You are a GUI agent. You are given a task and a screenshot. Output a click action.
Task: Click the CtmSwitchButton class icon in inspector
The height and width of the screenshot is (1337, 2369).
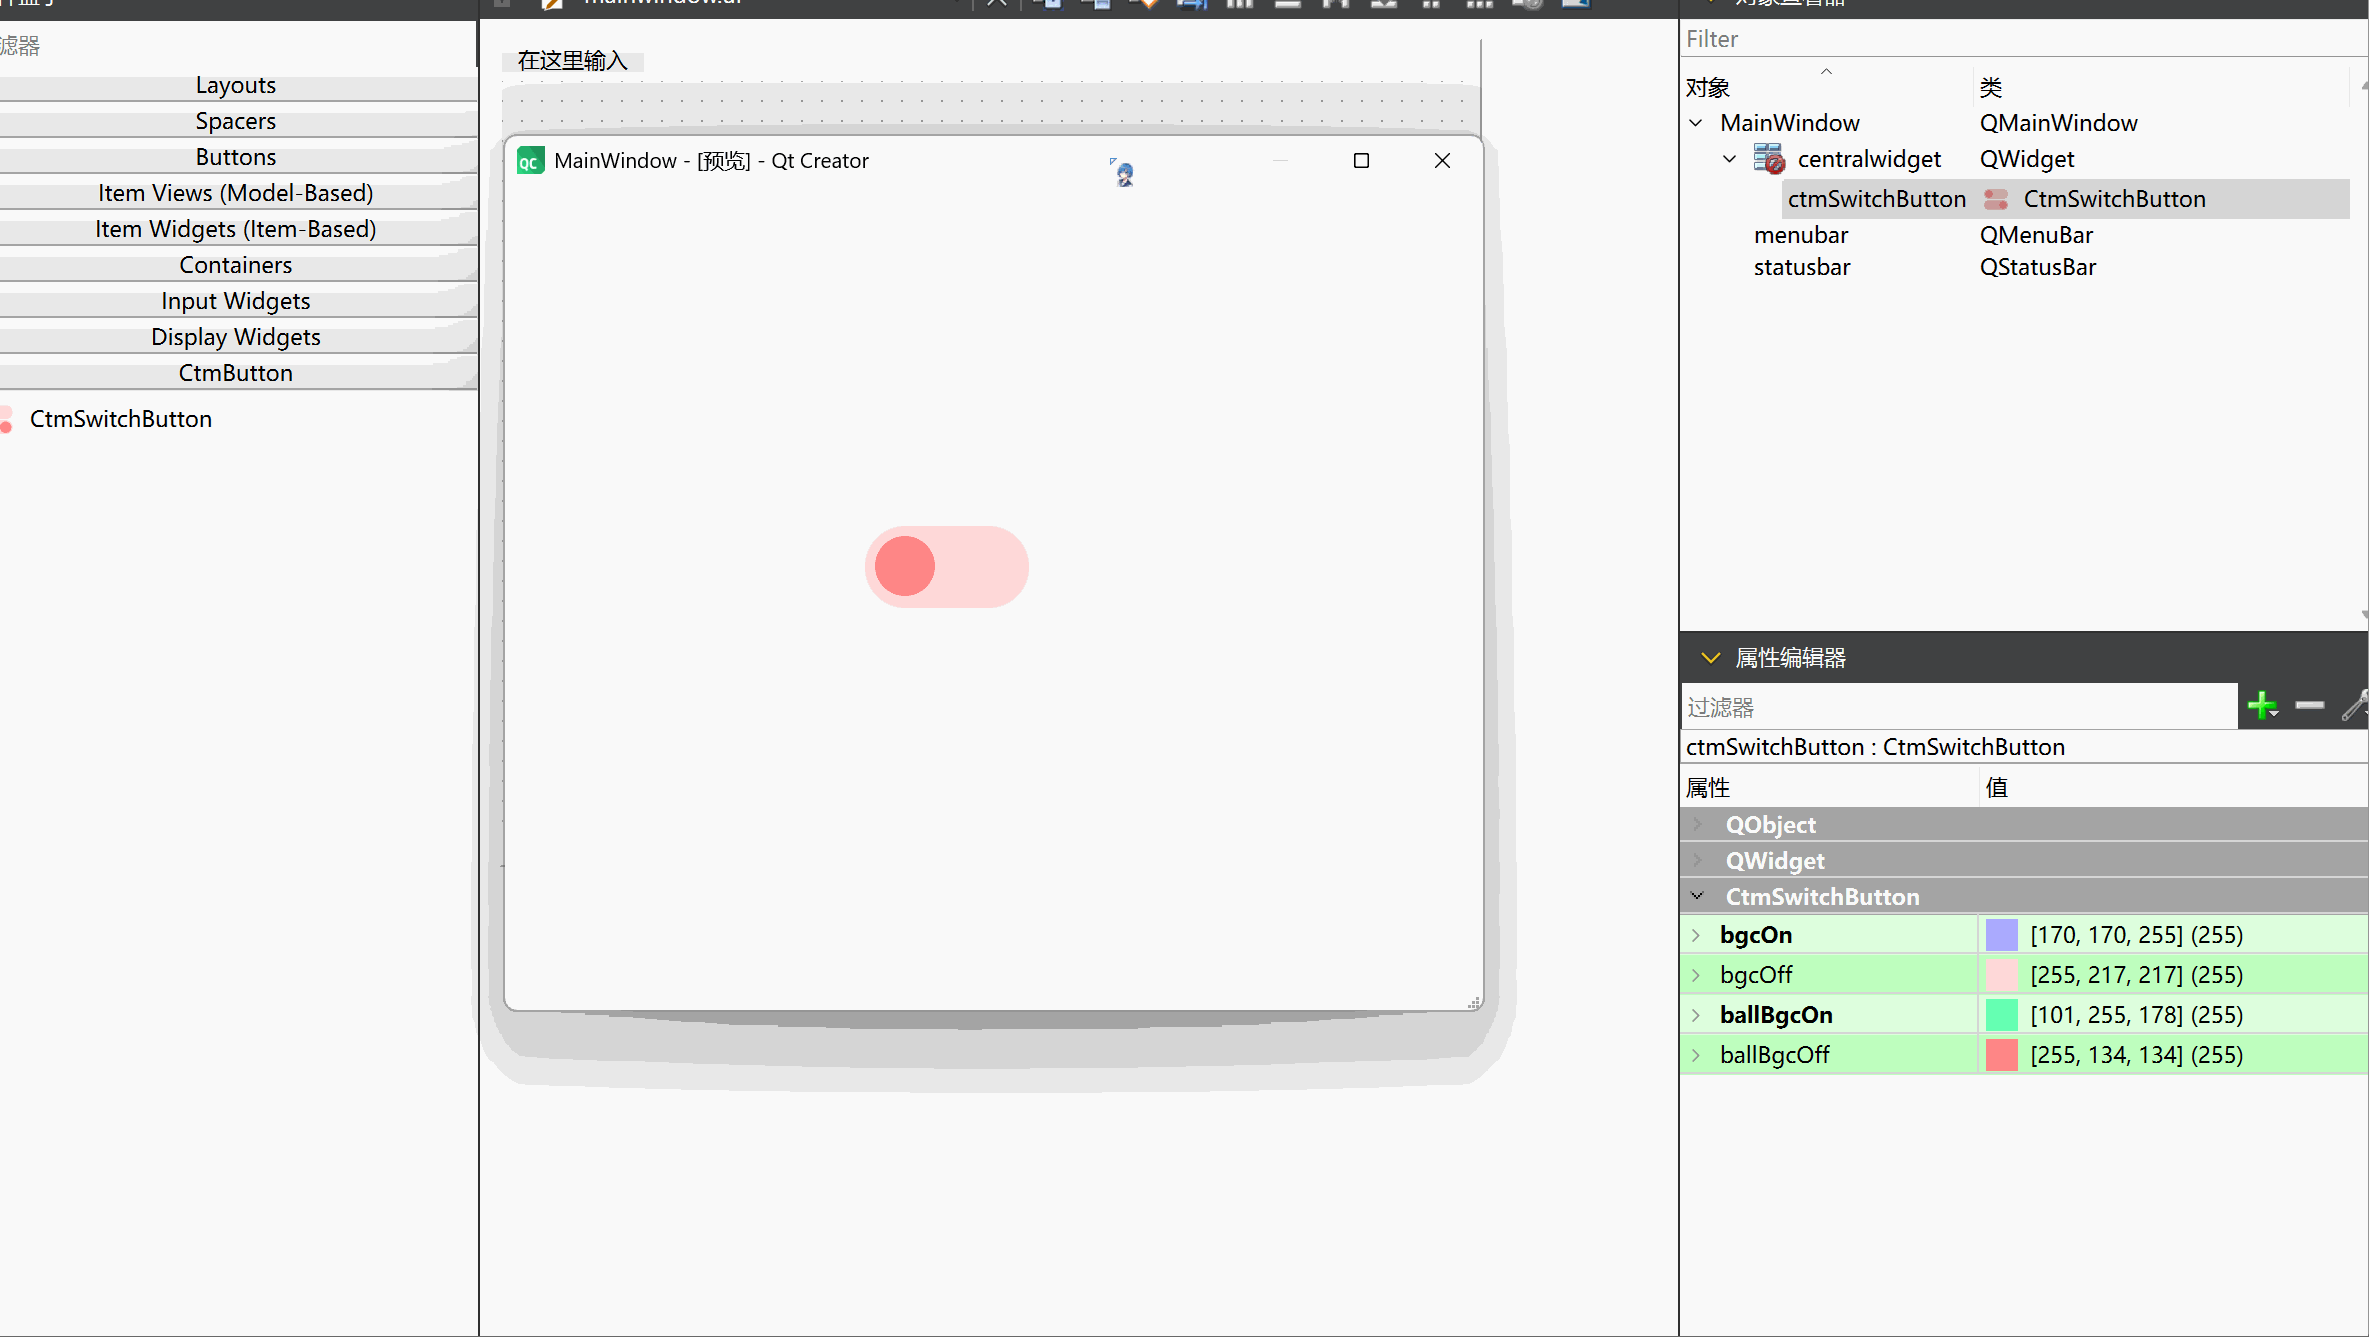1996,199
